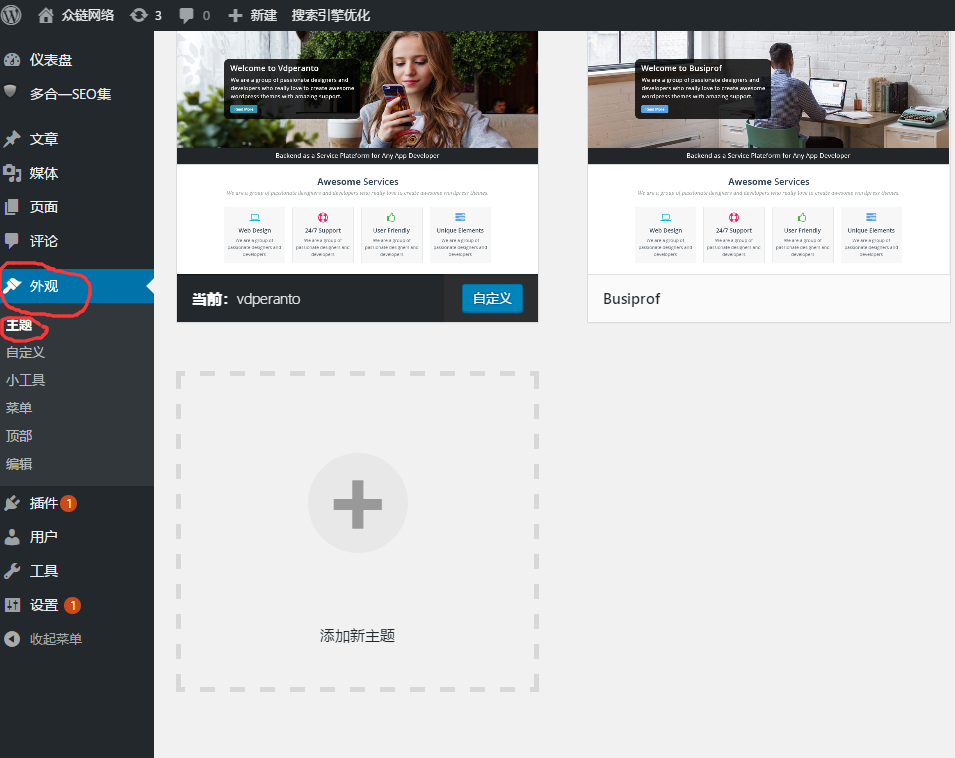Collapse the sidebar with 收起菜单
955x758 pixels.
(x=55, y=639)
